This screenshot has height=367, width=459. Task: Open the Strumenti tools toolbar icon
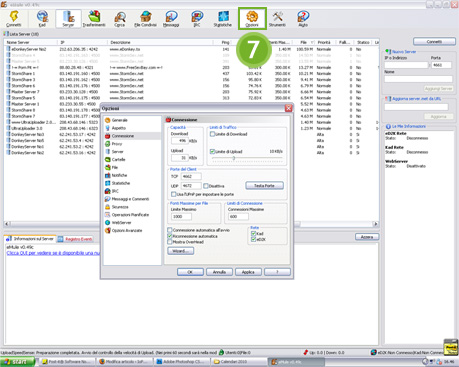click(x=277, y=19)
